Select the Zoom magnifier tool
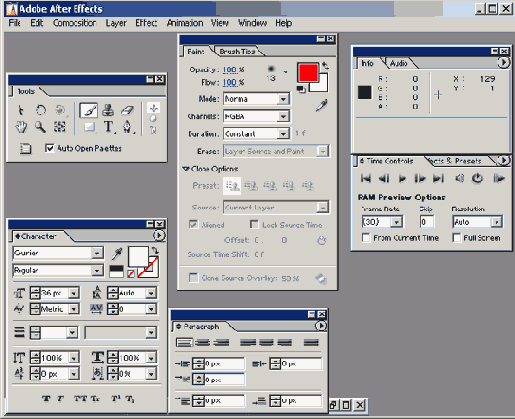Image resolution: width=515 pixels, height=419 pixels. pos(40,127)
